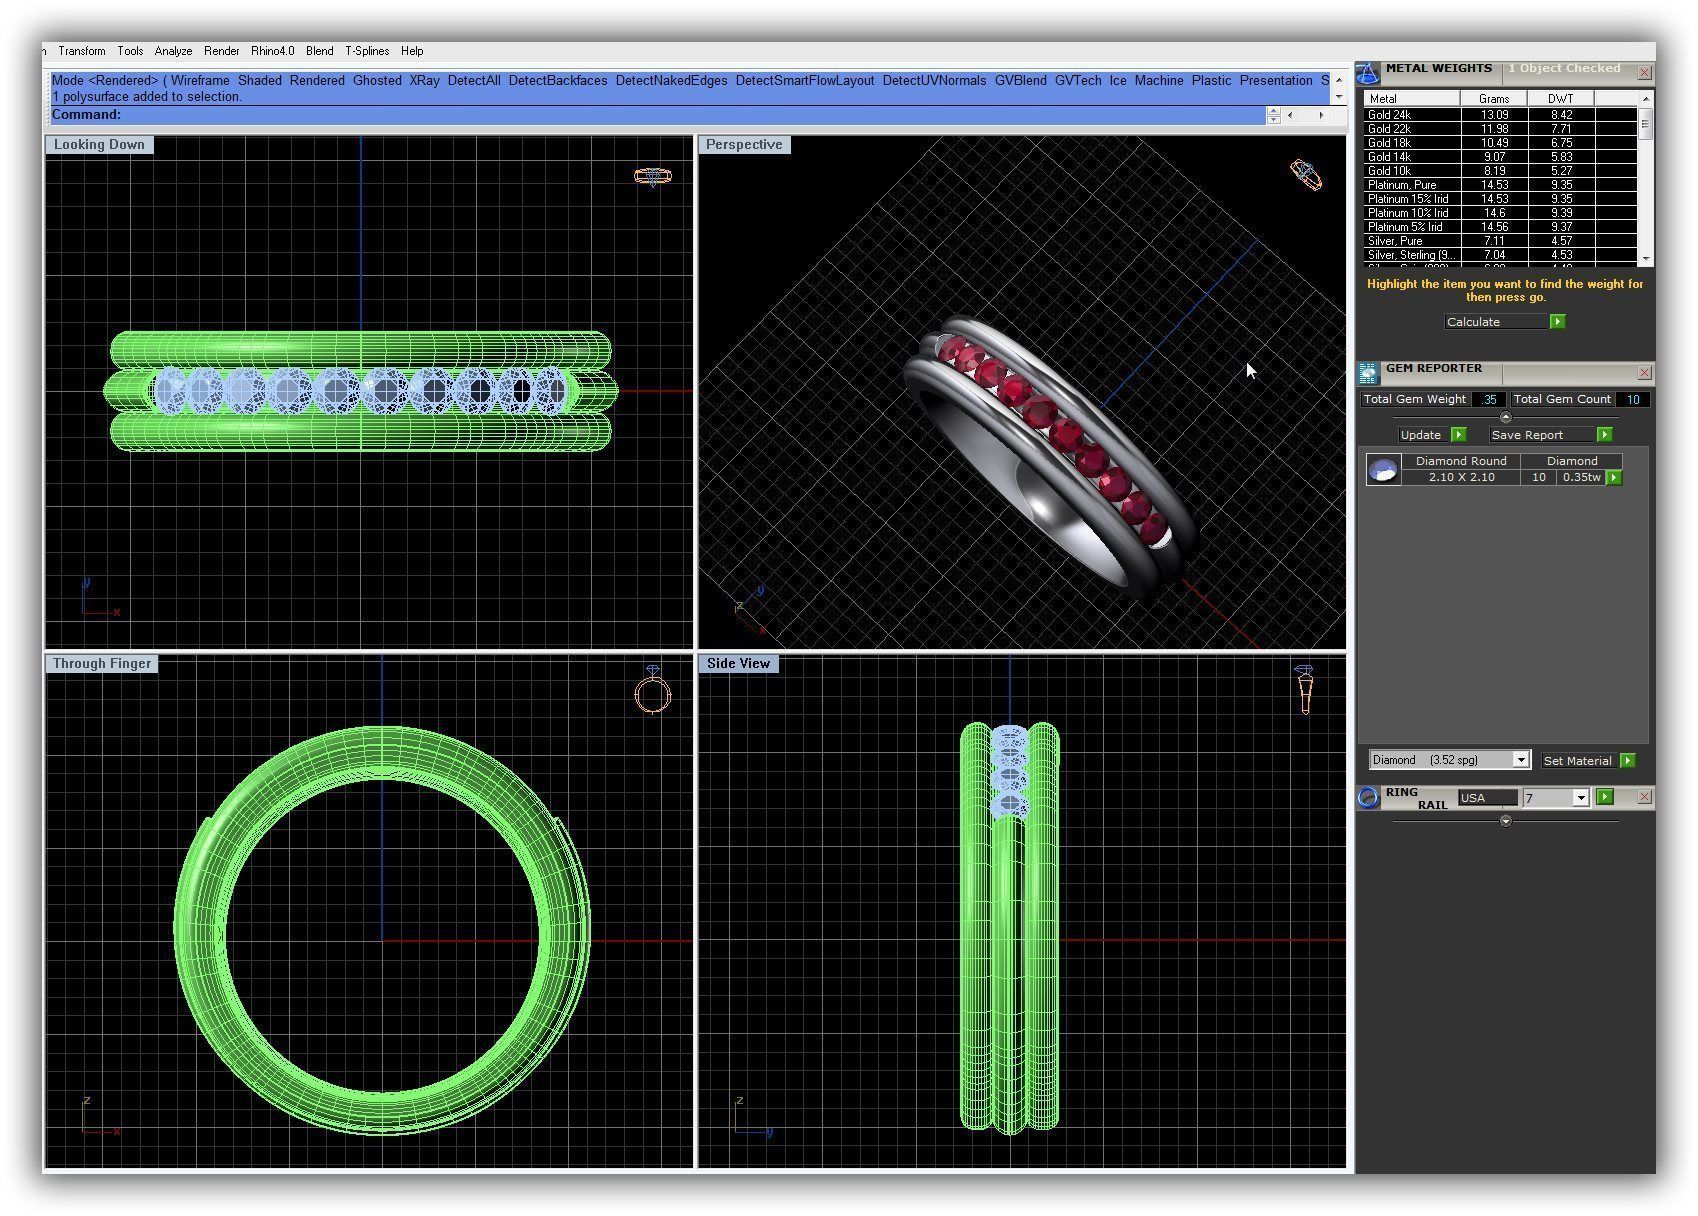Click the Perspective viewport title
This screenshot has height=1216, width=1698.
click(x=744, y=145)
